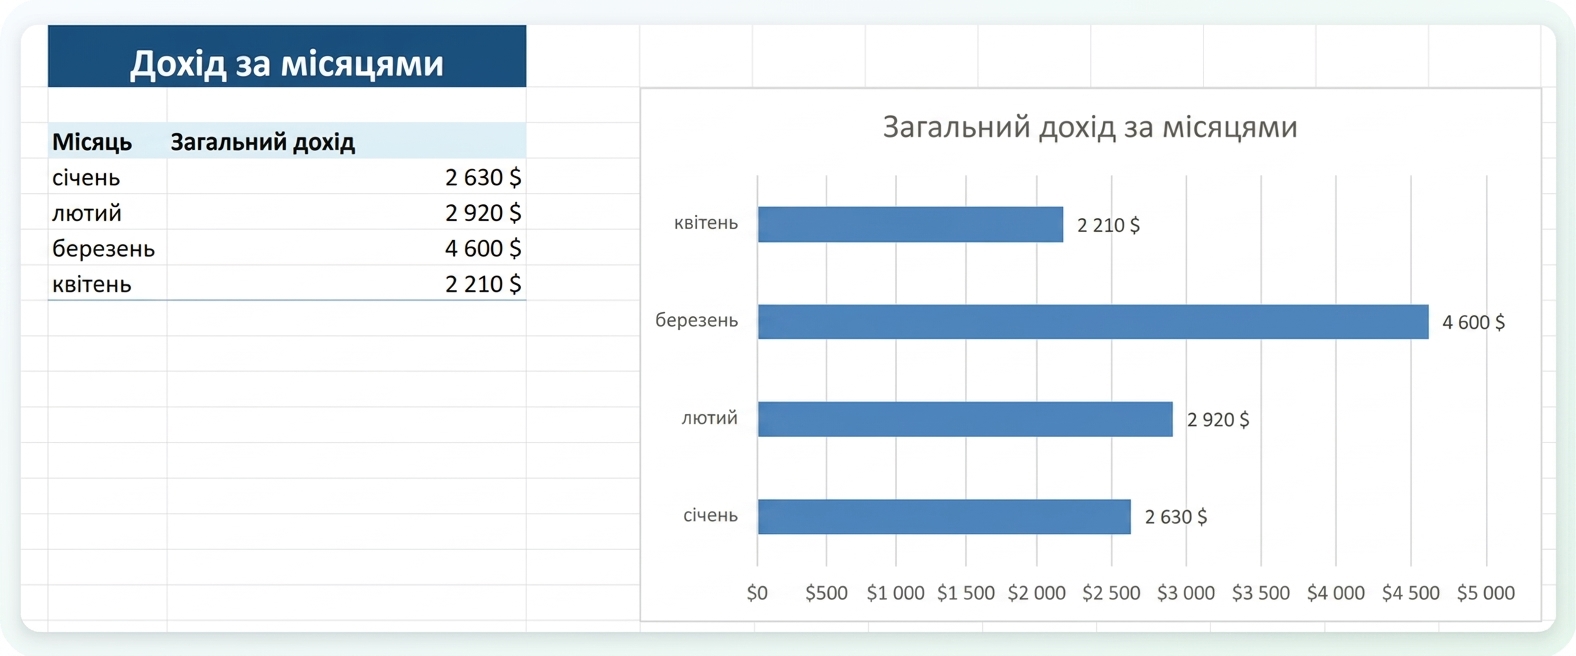The image size is (1576, 656).
Task: Select the table cell with value 2 210 $
Action: tap(346, 283)
